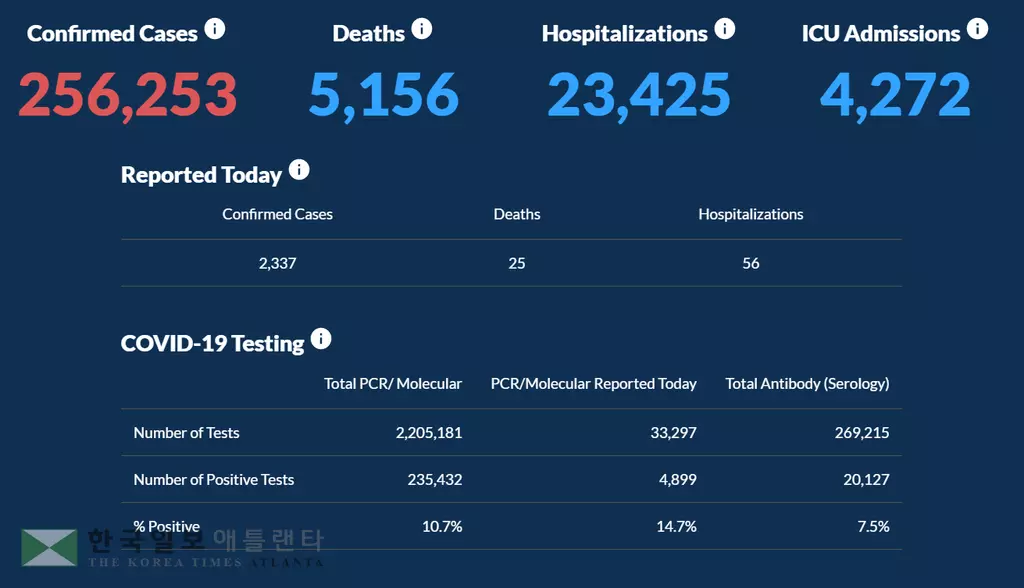
Task: Click info icon beside Confirmed Cases heading
Action: tap(215, 29)
